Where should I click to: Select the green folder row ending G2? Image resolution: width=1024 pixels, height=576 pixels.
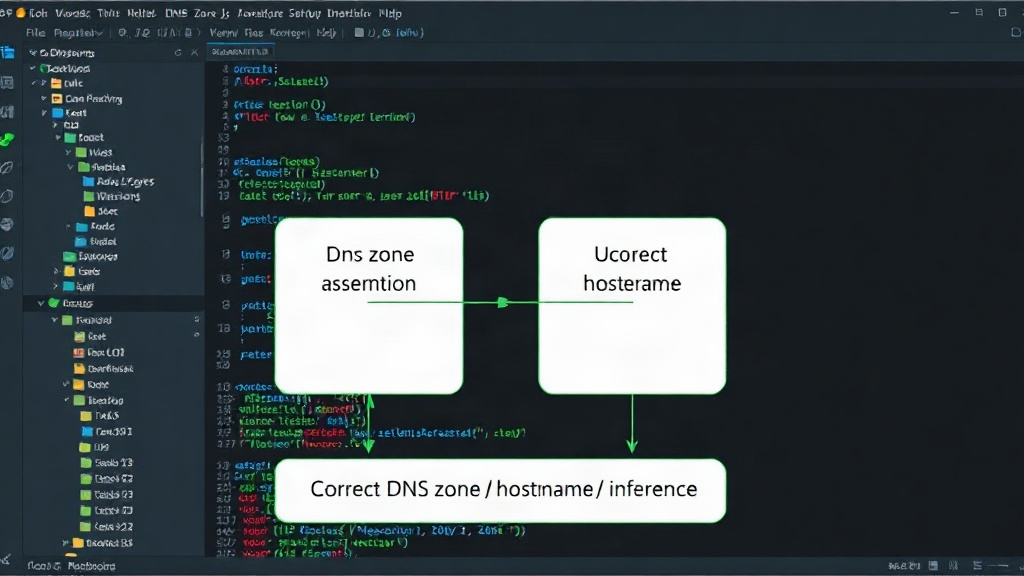click(106, 479)
